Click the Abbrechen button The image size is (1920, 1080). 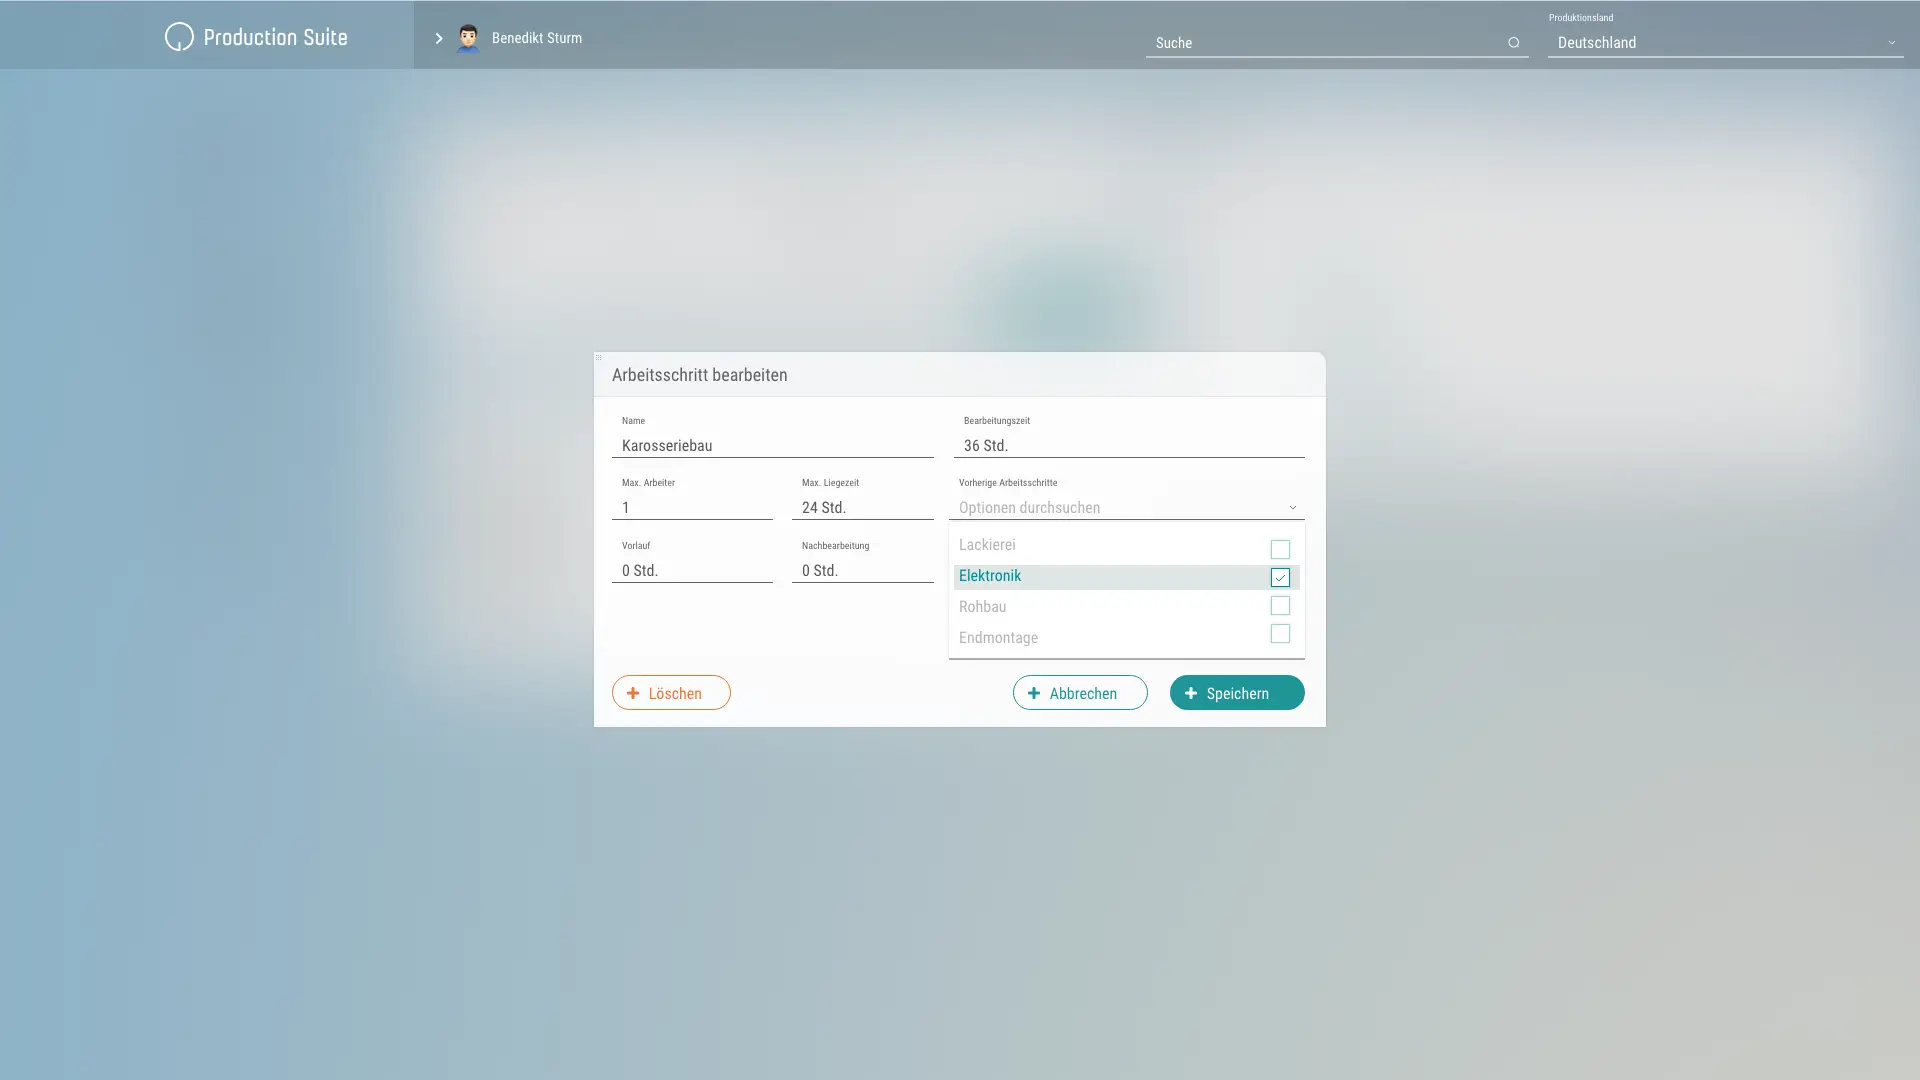coord(1079,693)
